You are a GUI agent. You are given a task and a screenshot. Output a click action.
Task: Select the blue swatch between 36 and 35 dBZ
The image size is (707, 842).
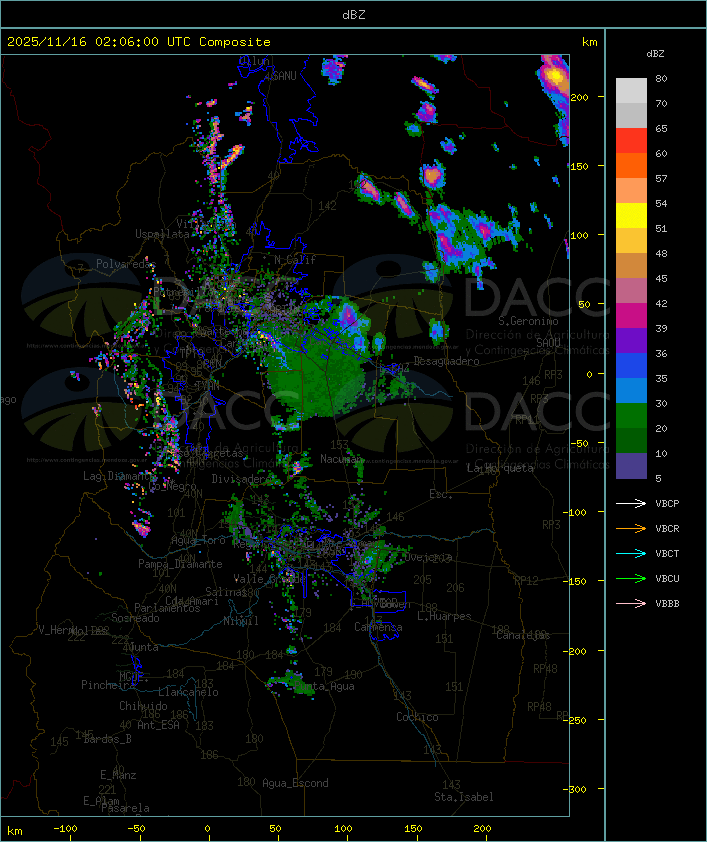631,366
